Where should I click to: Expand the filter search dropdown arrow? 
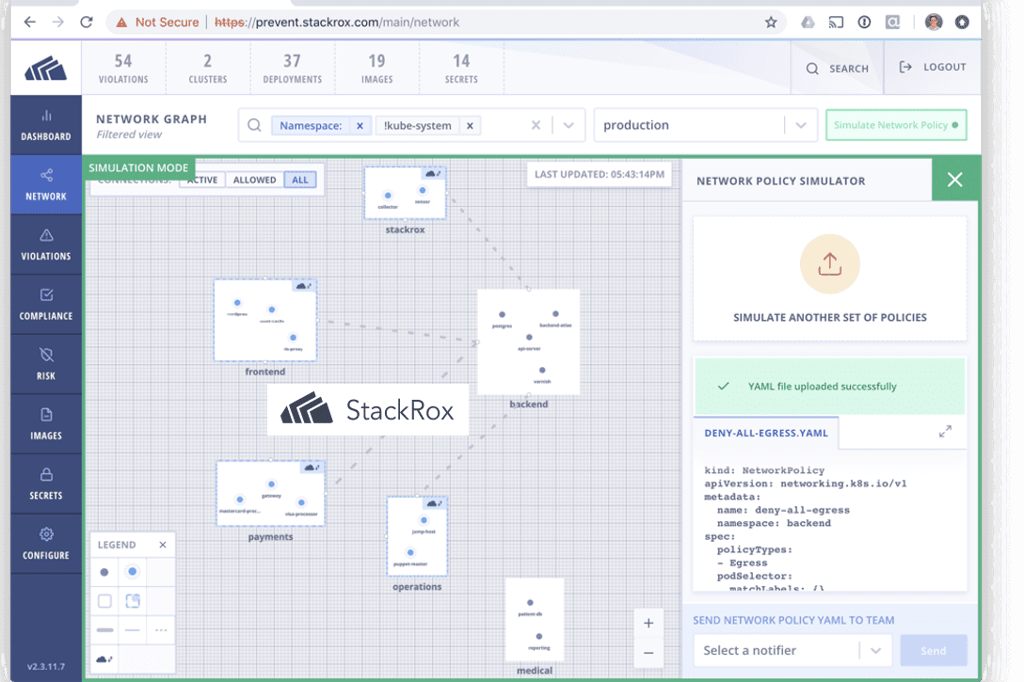point(568,125)
